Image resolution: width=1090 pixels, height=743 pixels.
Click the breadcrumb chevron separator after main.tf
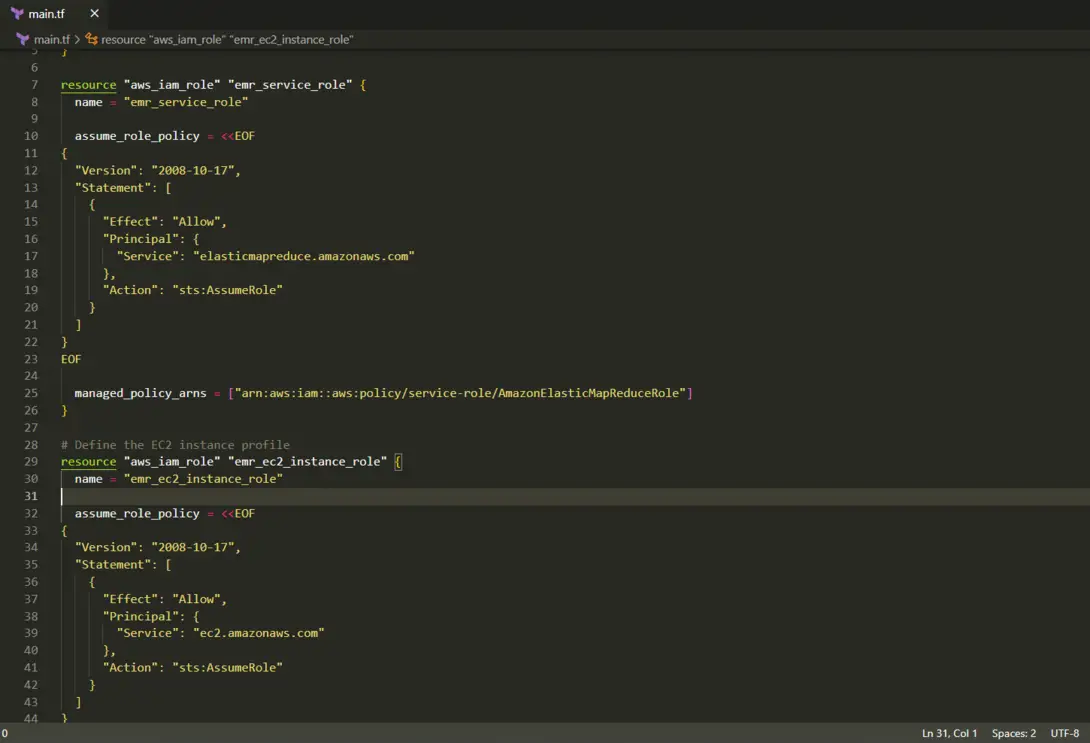(x=77, y=40)
